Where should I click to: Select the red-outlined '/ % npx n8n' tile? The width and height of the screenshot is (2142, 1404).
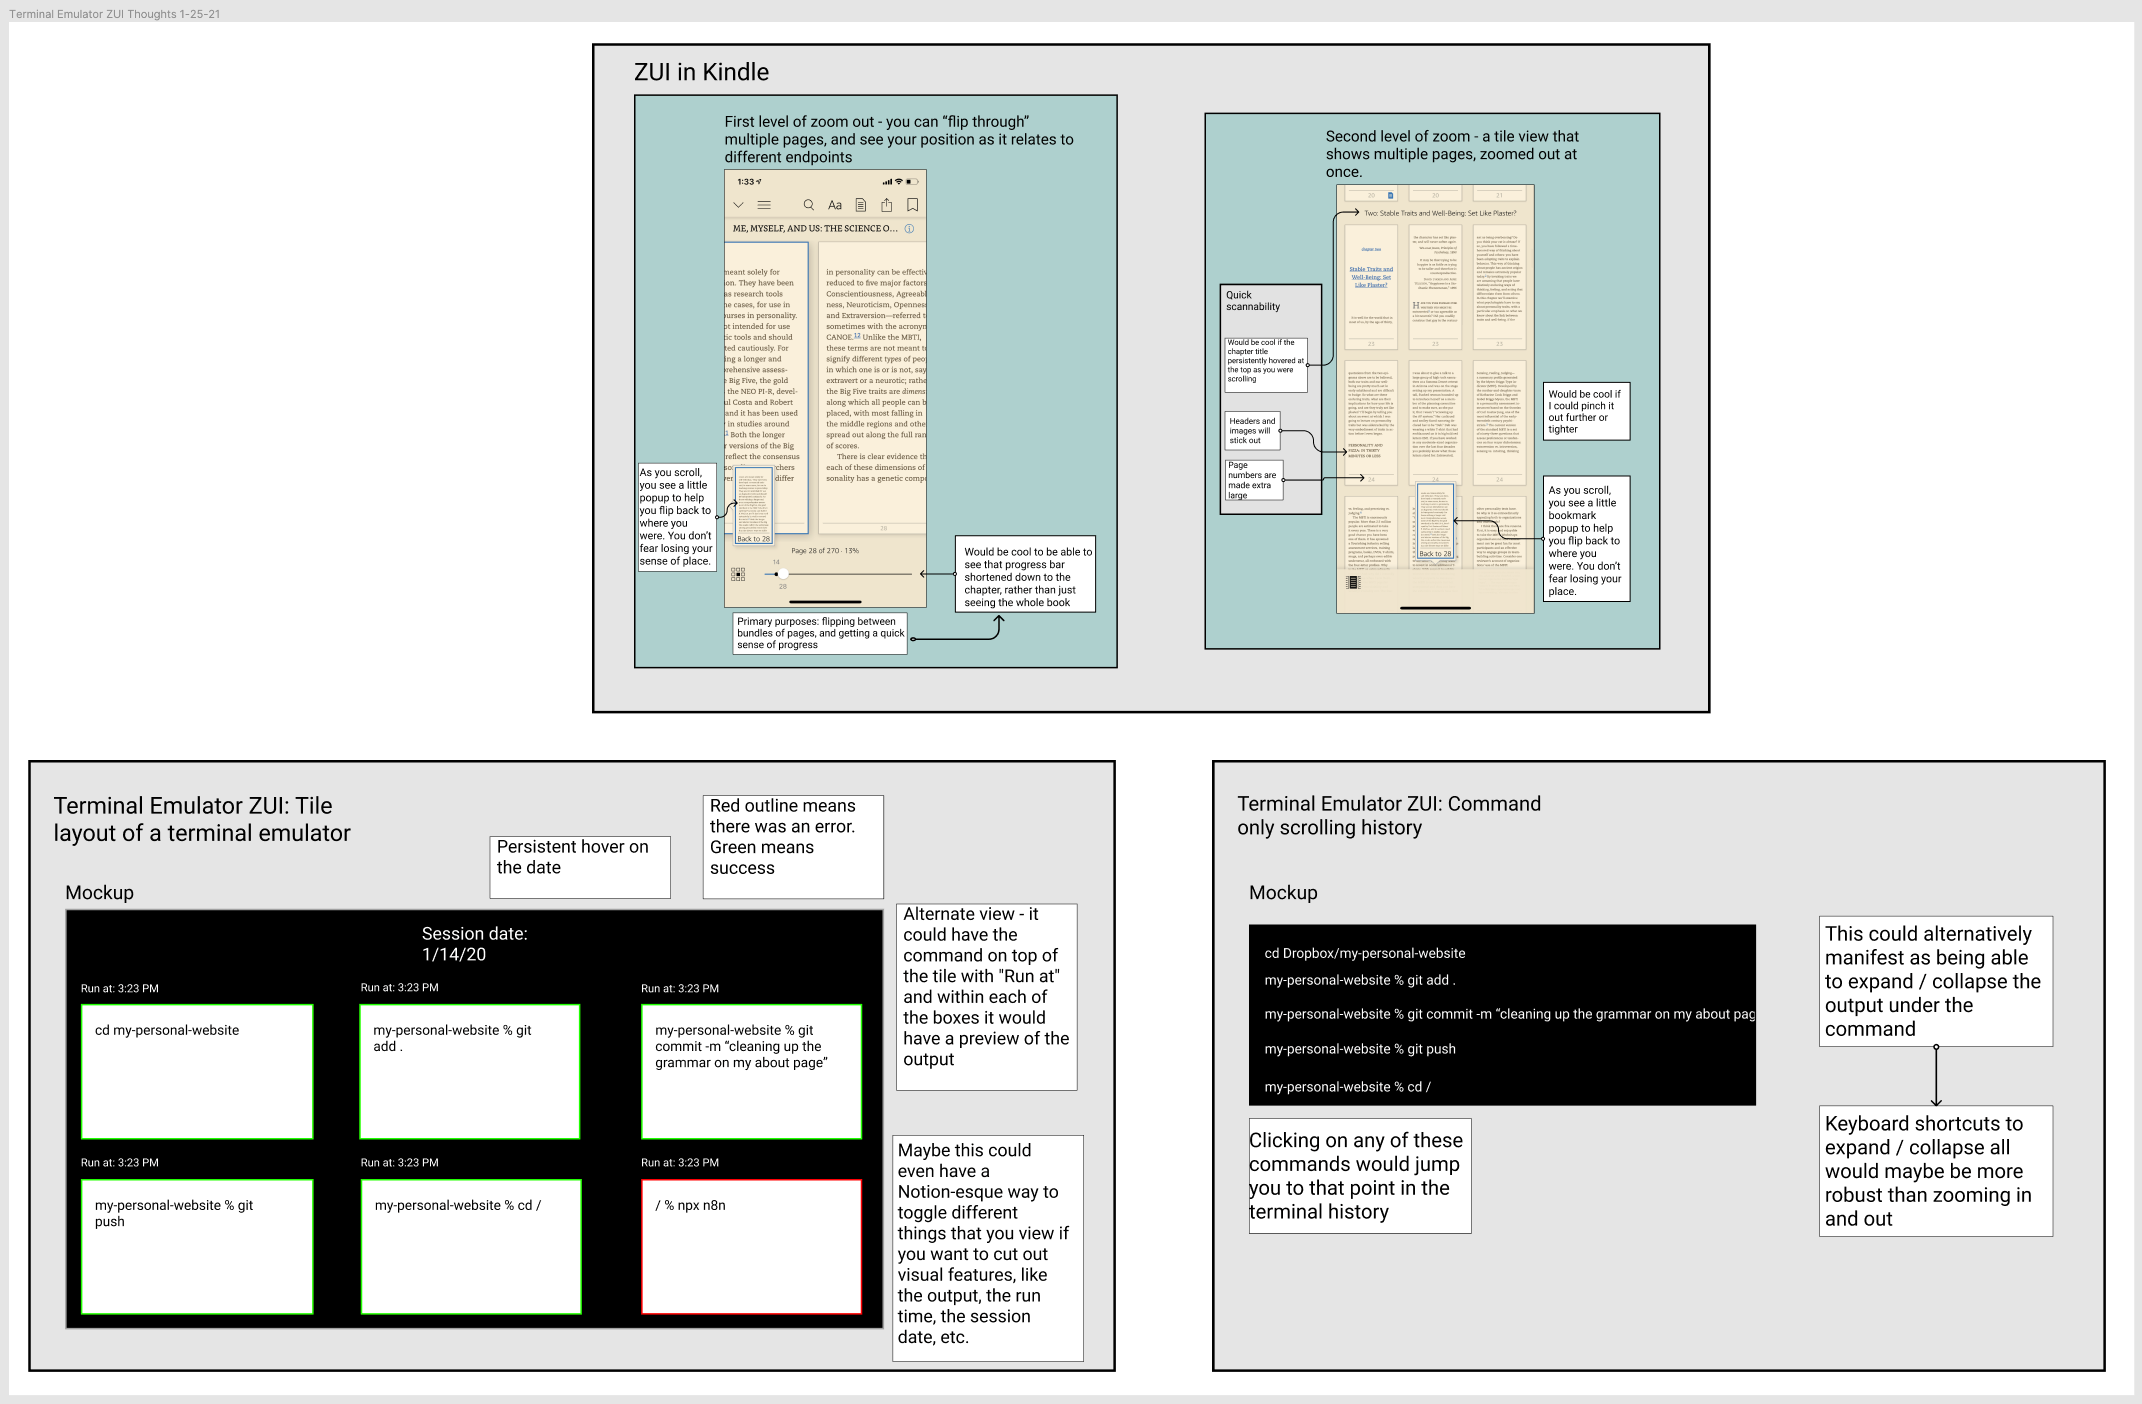pyautogui.click(x=751, y=1246)
